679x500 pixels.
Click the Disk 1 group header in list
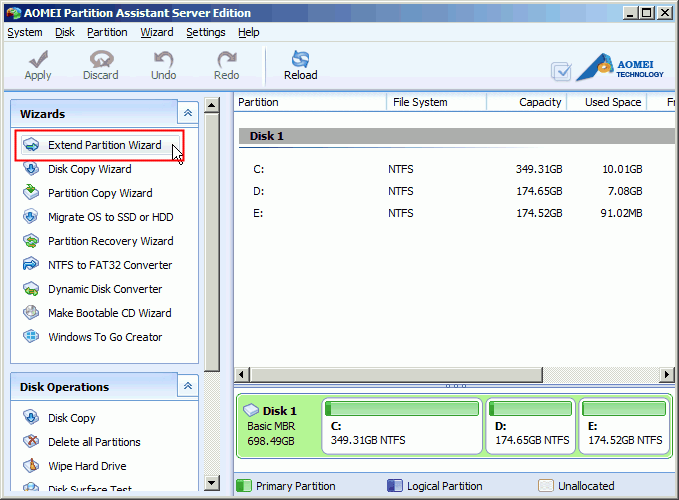point(456,136)
